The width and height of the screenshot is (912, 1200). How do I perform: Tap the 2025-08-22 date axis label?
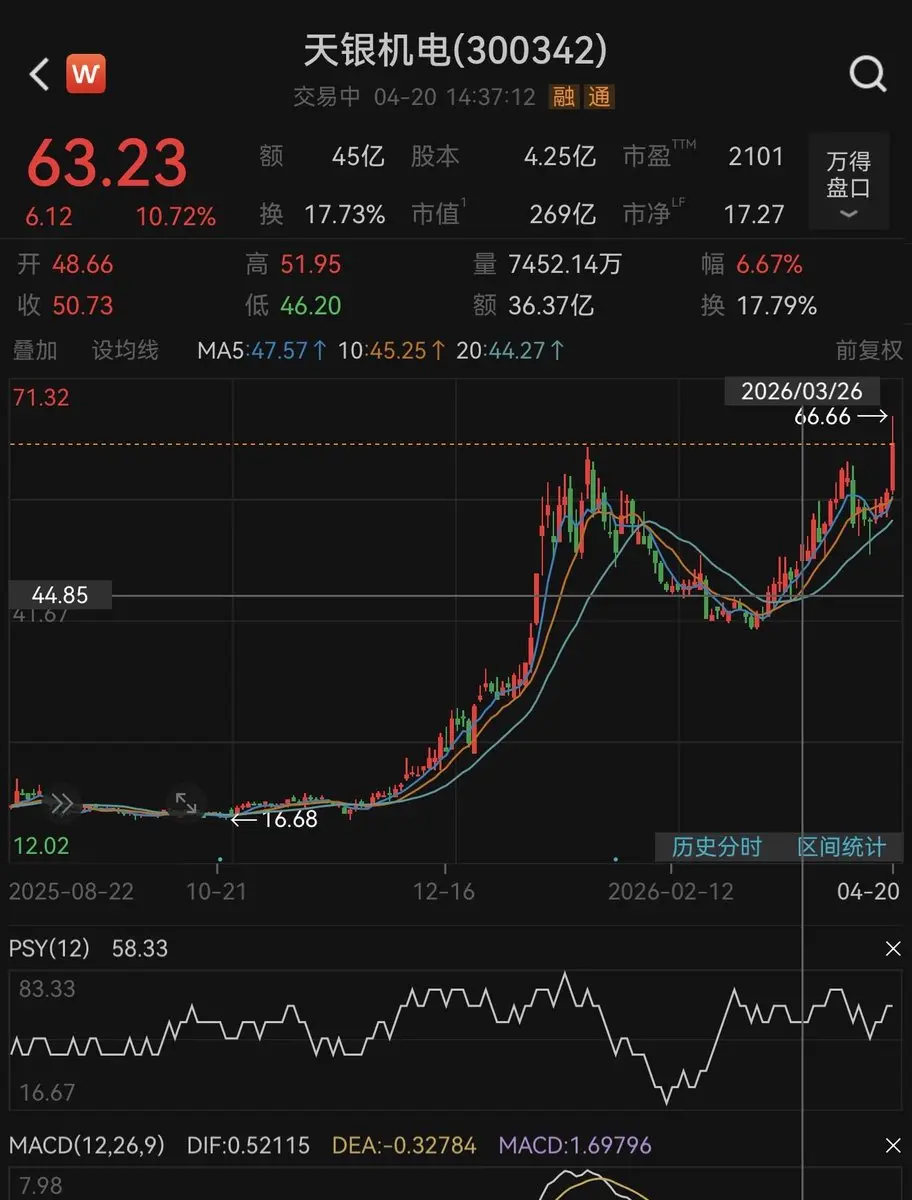(x=71, y=891)
